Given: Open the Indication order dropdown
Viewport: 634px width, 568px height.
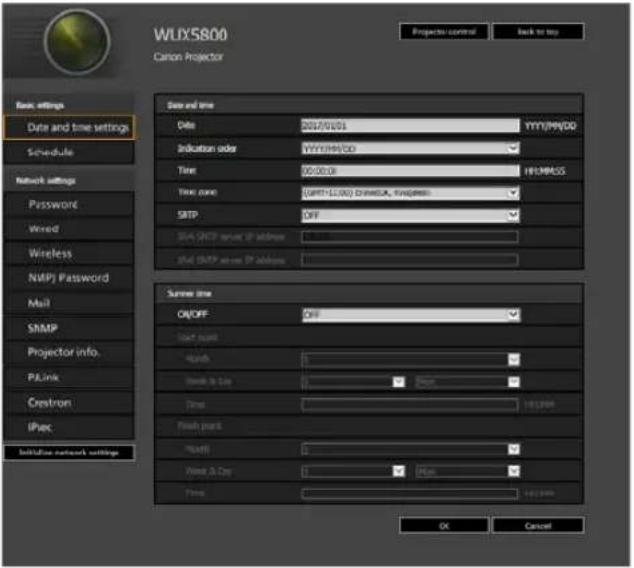Looking at the screenshot, I should pos(410,148).
